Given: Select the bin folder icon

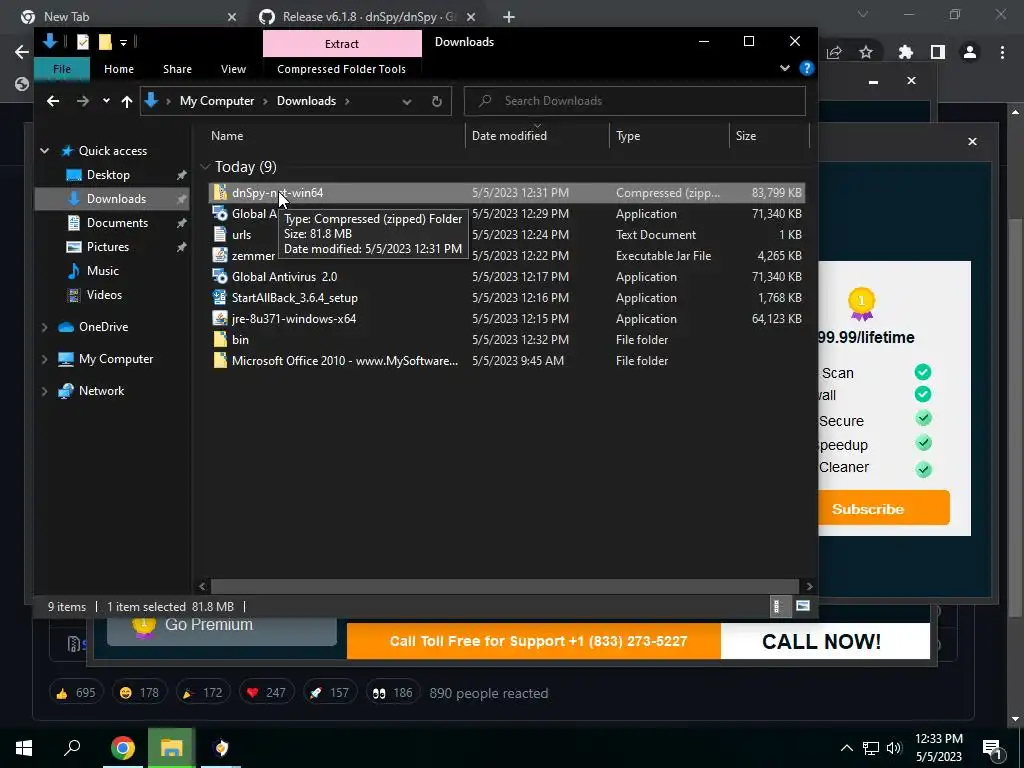Looking at the screenshot, I should (220, 340).
